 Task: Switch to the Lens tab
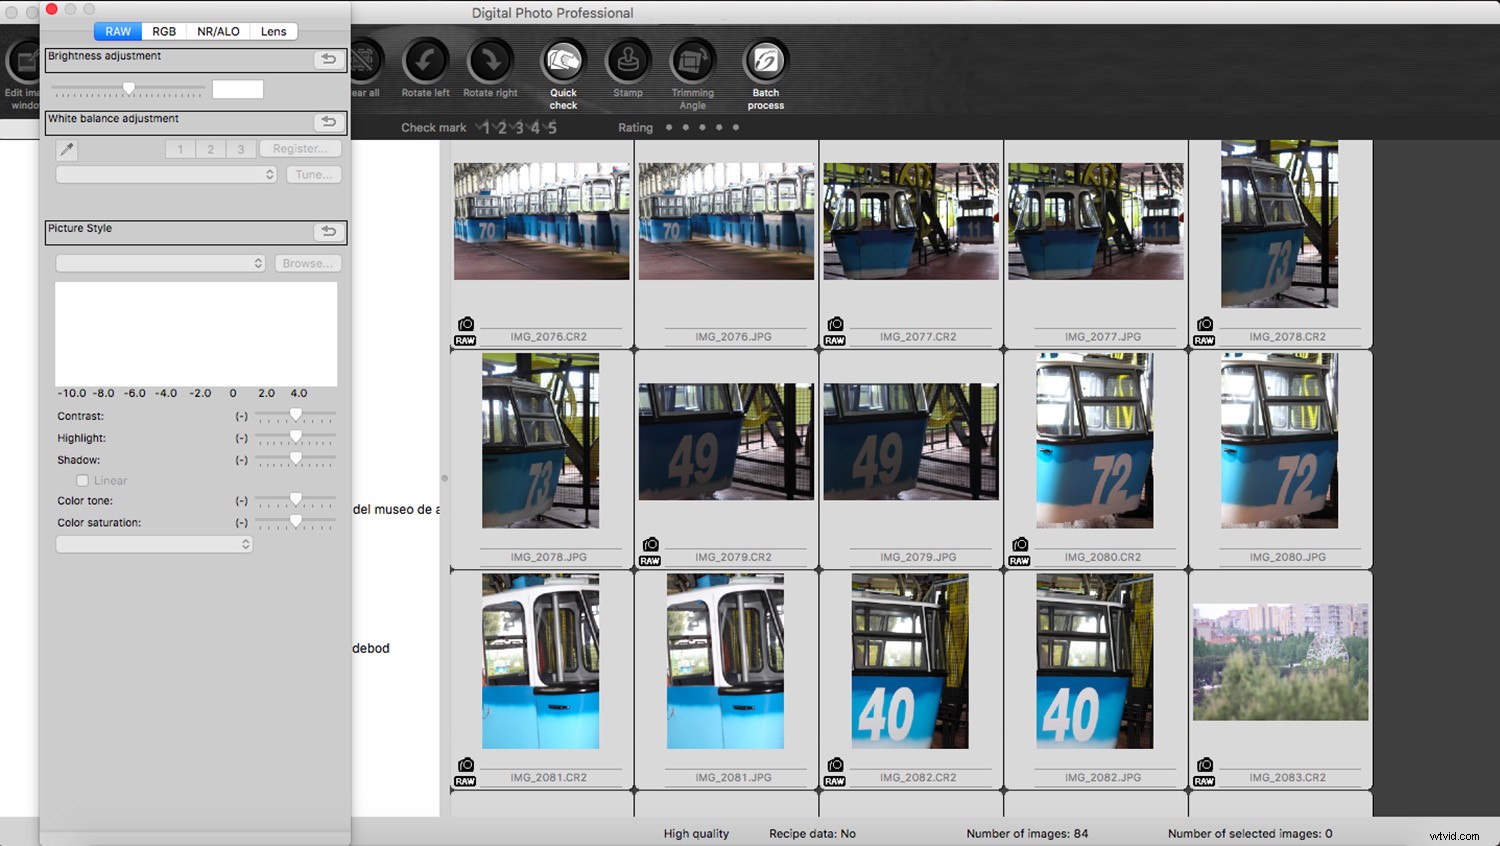(273, 31)
